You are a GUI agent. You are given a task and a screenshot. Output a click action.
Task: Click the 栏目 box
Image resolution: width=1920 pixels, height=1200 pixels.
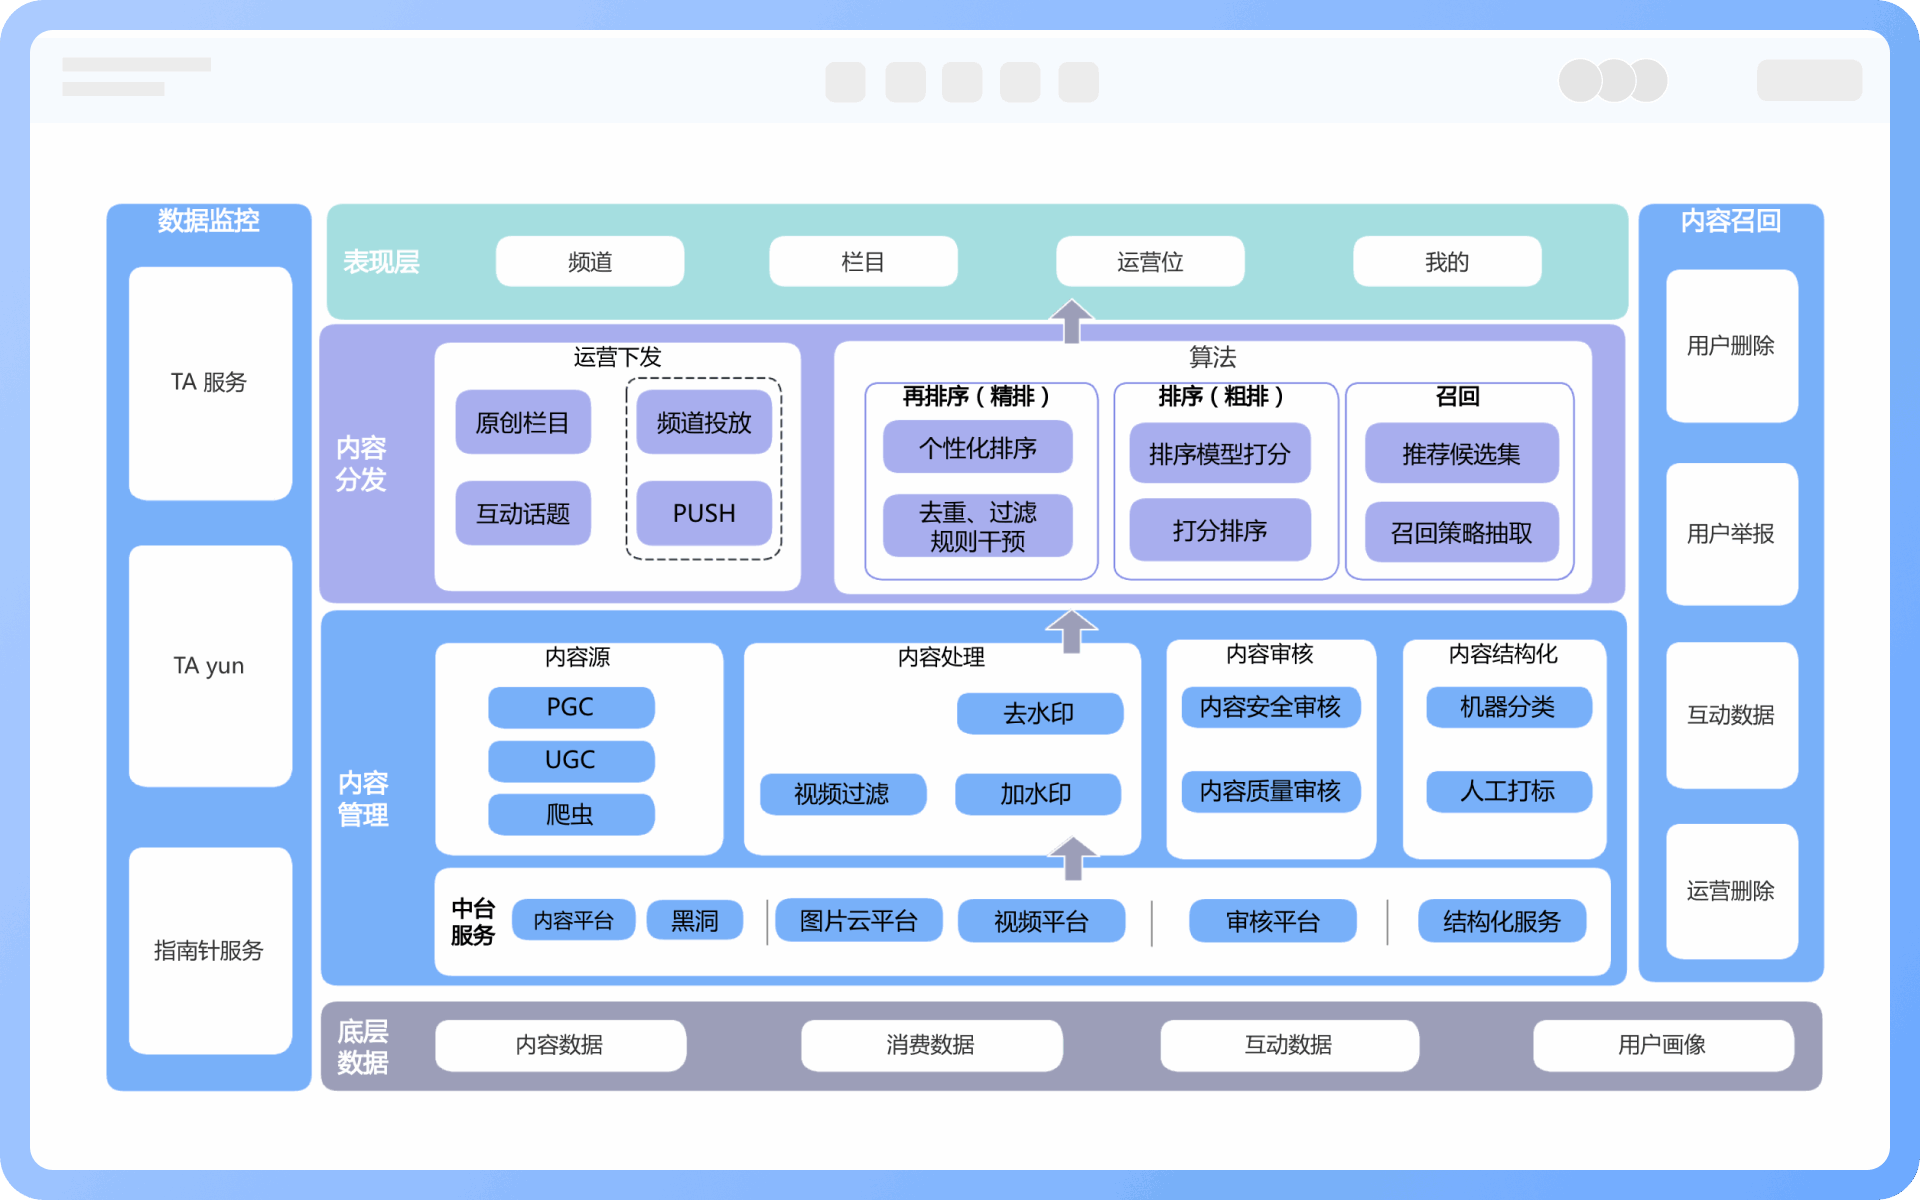[x=862, y=262]
